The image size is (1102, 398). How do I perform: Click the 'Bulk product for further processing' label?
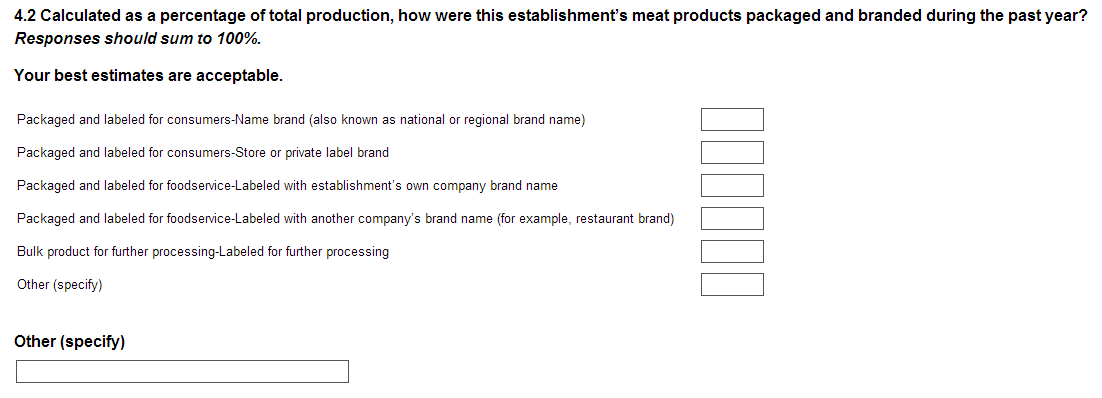point(202,252)
